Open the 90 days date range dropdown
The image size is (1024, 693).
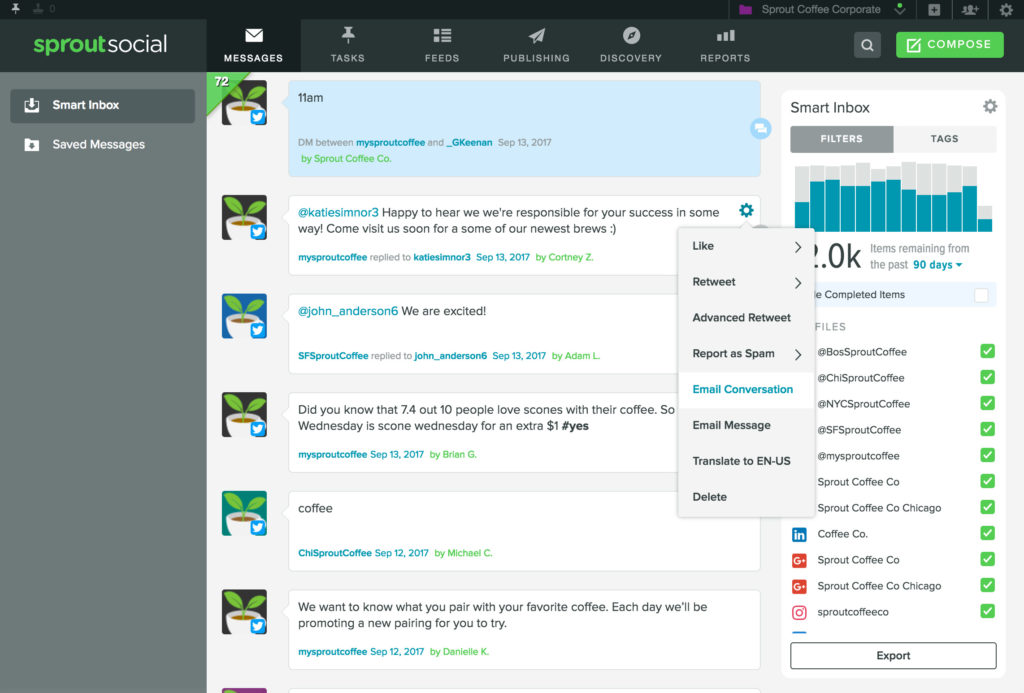(937, 265)
